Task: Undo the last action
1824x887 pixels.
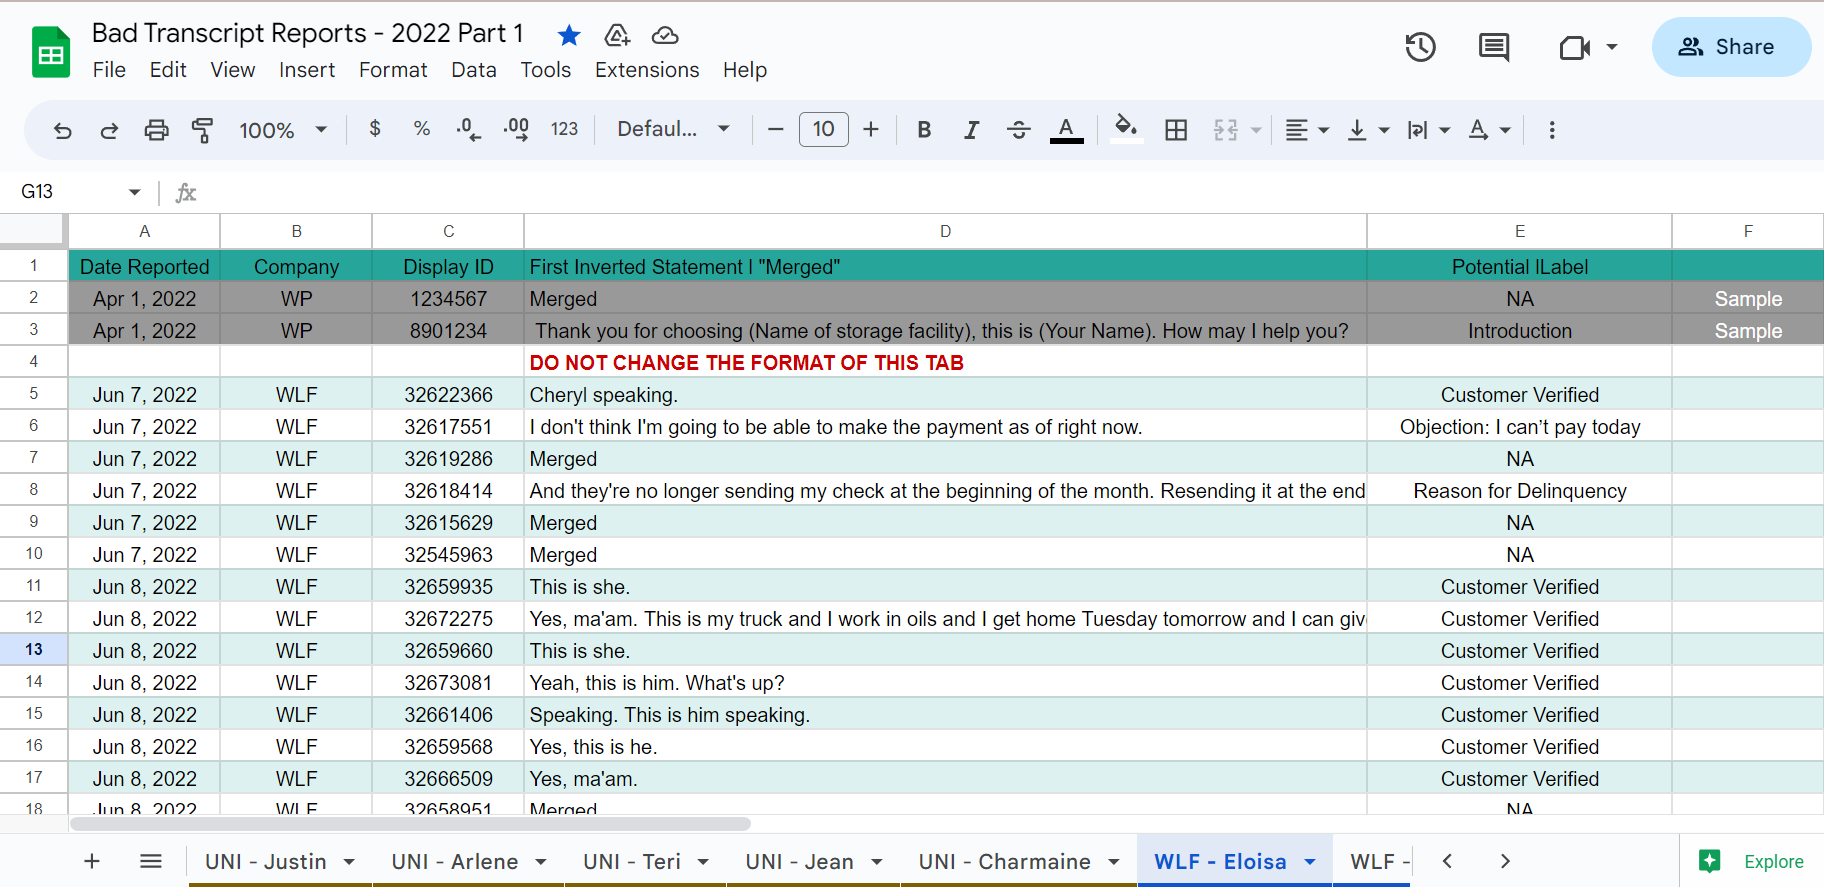Action: [62, 130]
